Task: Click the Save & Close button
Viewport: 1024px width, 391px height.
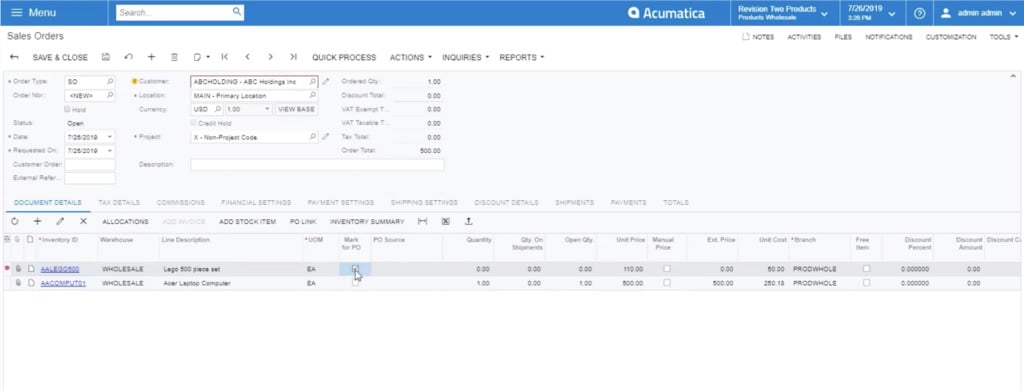Action: point(60,57)
